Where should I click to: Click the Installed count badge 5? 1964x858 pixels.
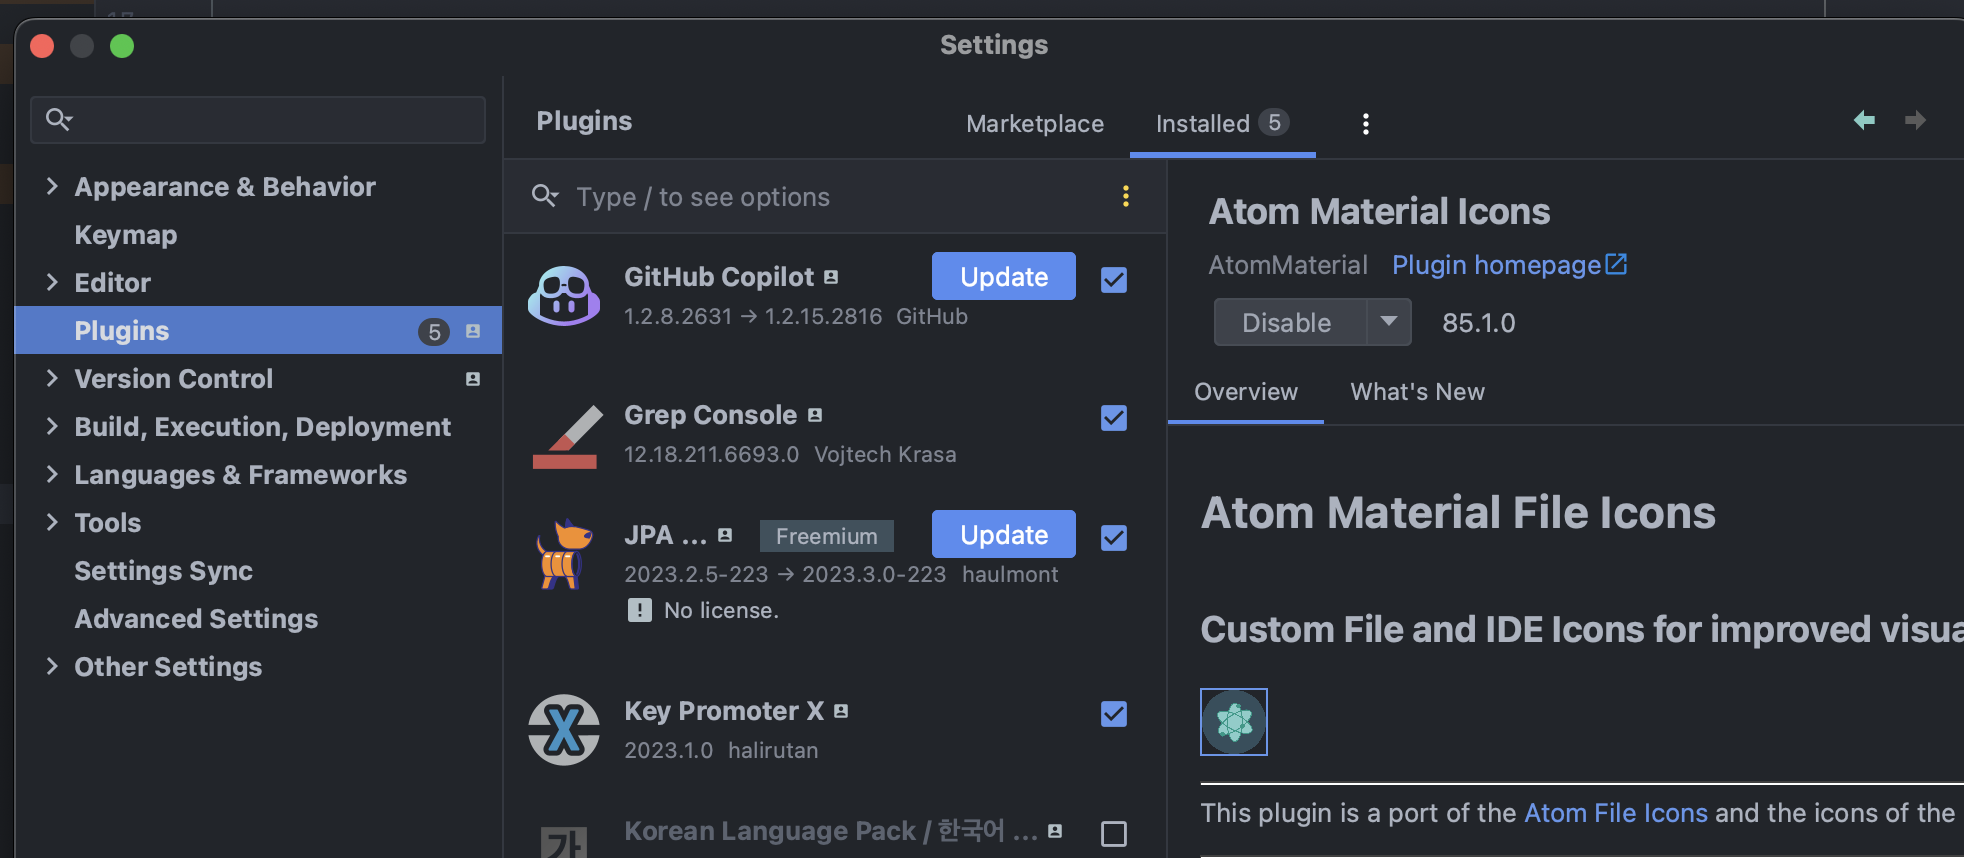click(x=1274, y=122)
